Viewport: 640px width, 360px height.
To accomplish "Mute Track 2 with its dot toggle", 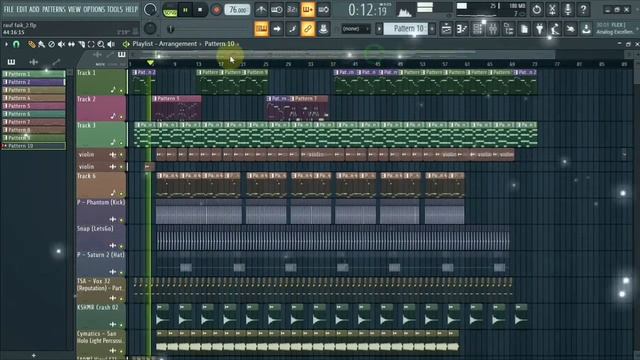I will tap(121, 117).
